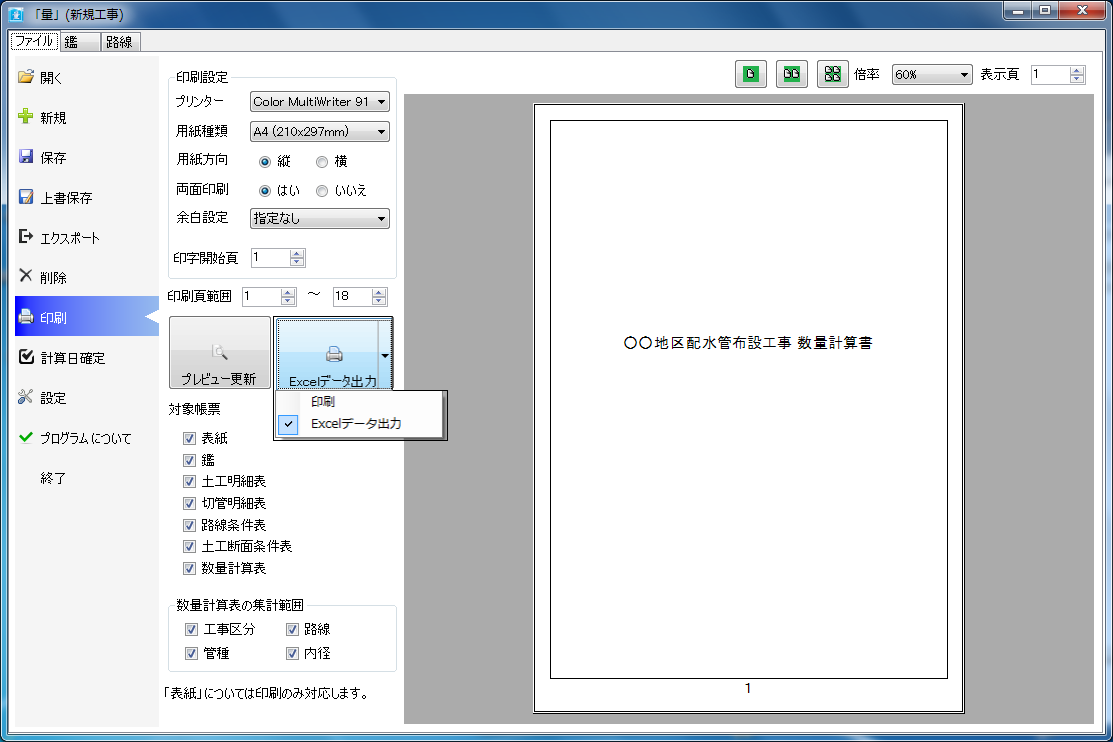Show two-page preview layout

click(x=791, y=74)
